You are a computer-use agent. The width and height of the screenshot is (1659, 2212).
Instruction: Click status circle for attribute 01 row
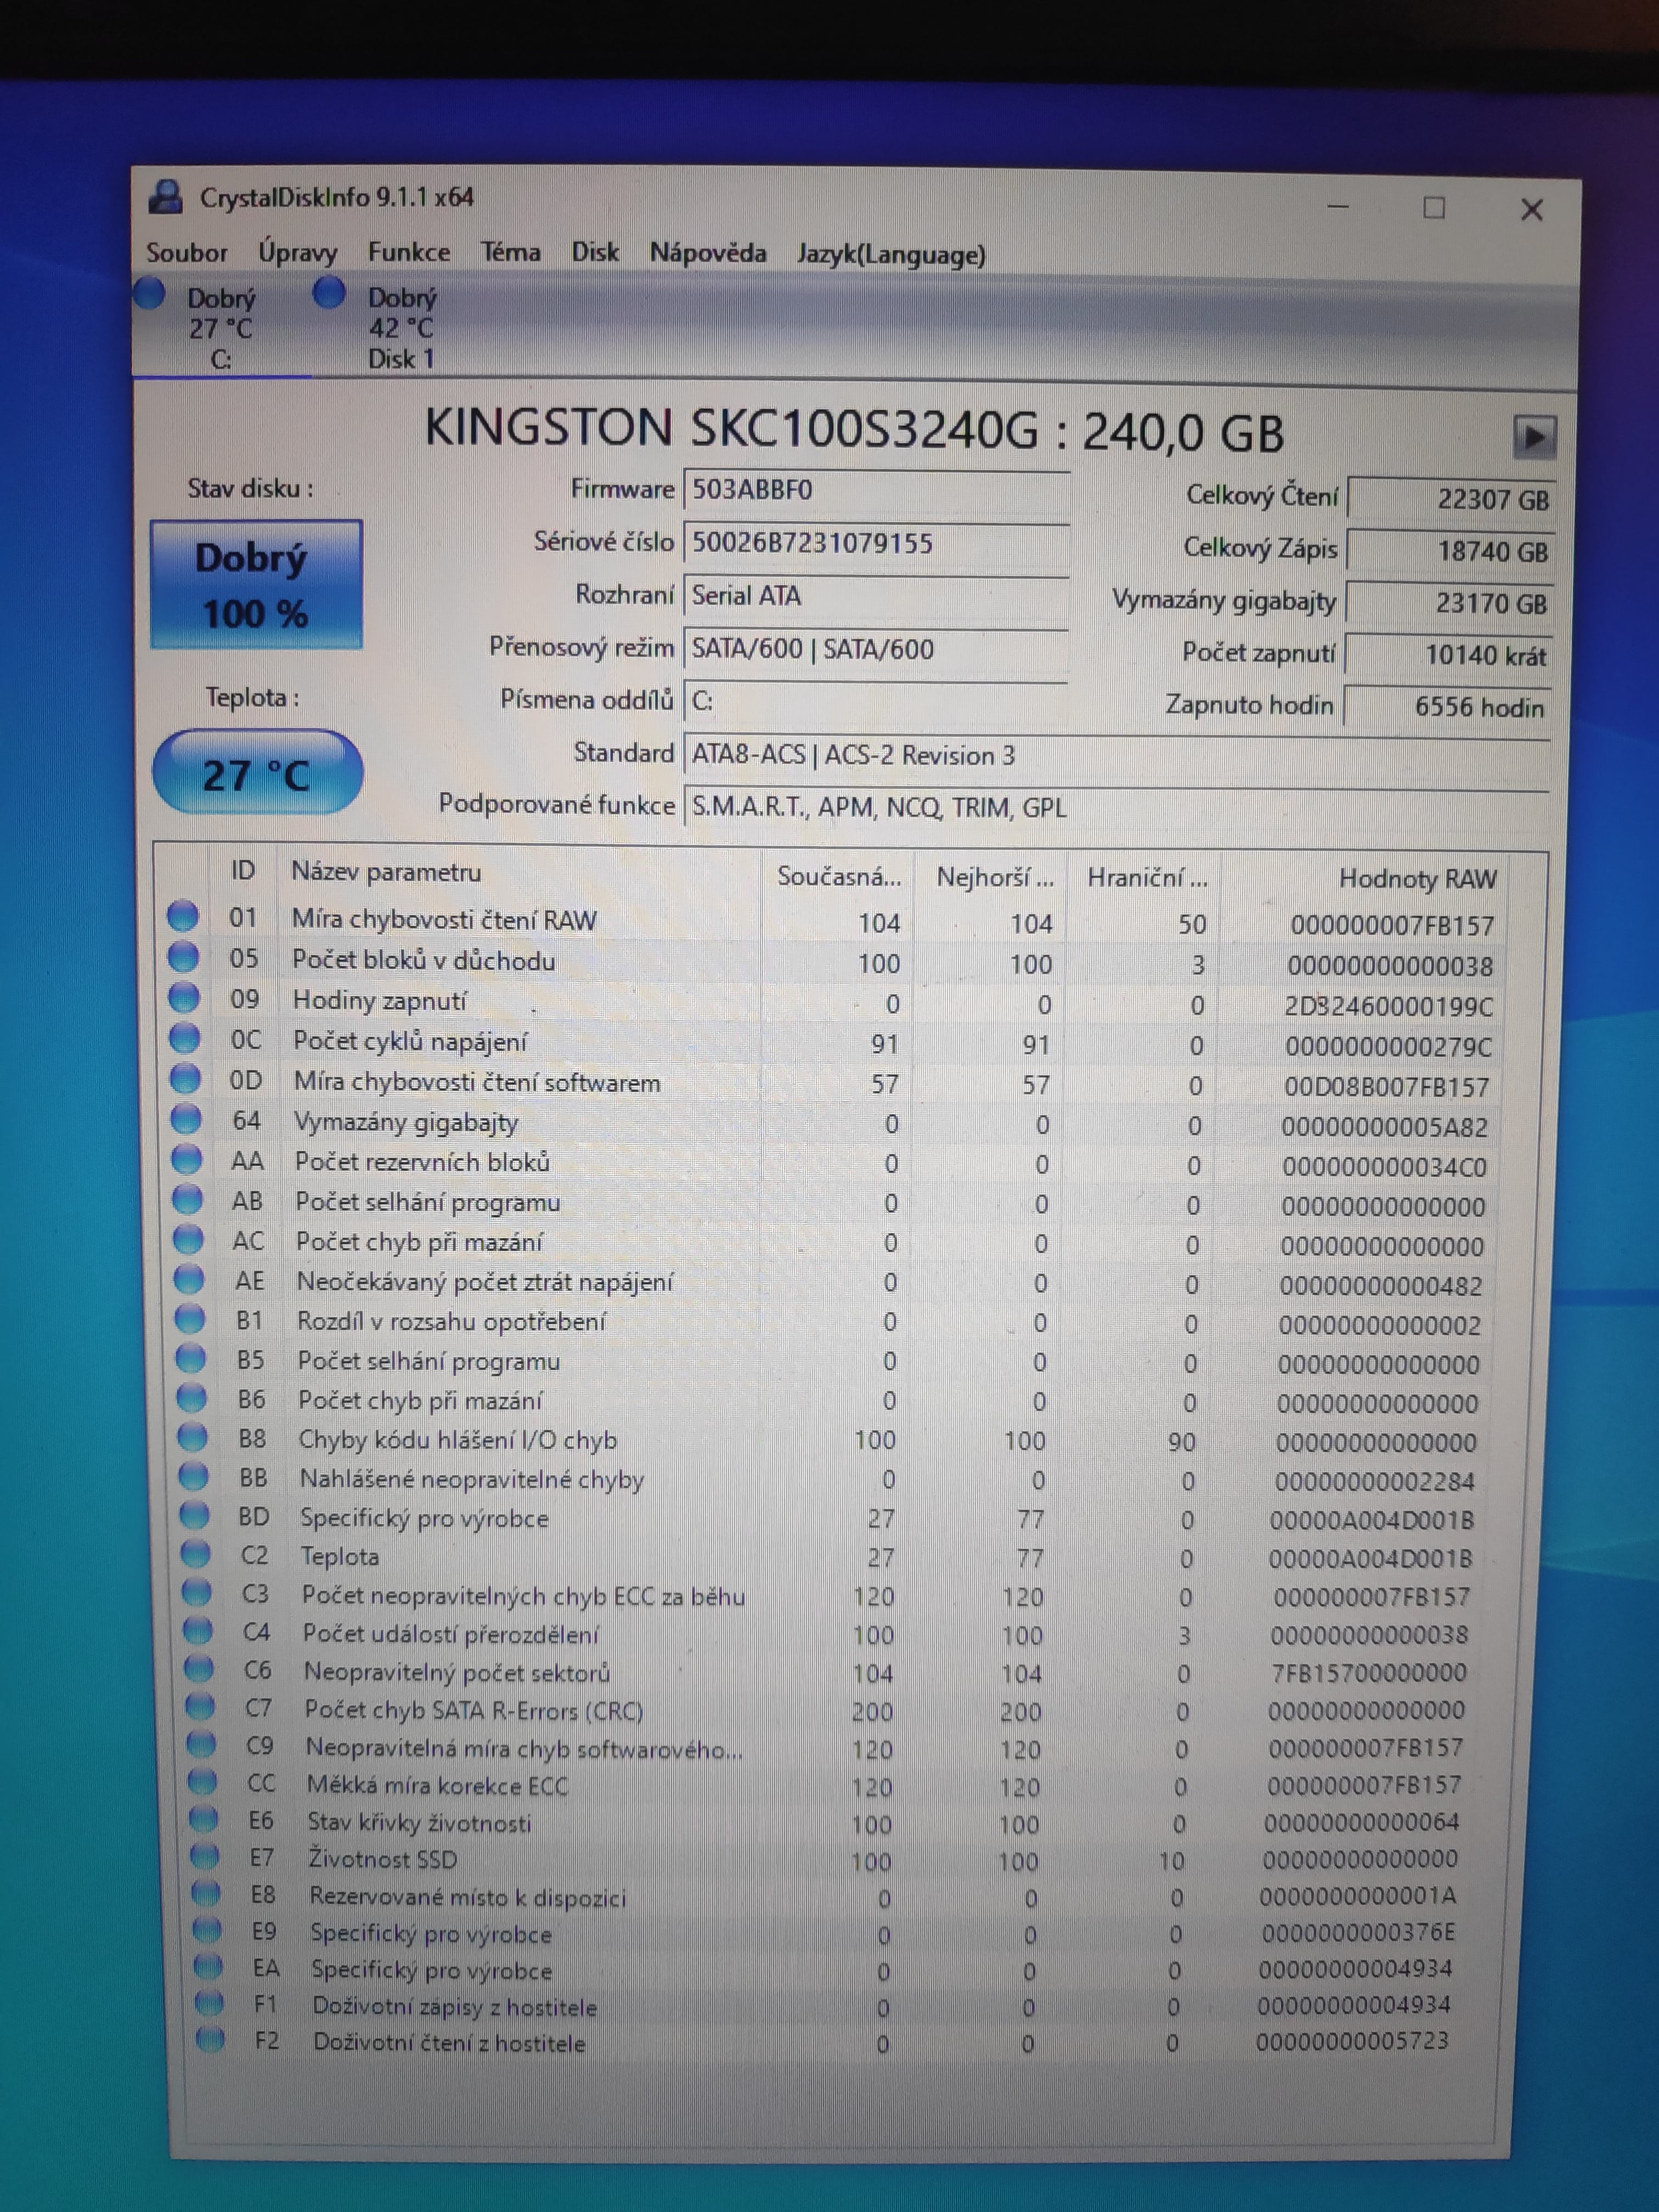click(182, 916)
